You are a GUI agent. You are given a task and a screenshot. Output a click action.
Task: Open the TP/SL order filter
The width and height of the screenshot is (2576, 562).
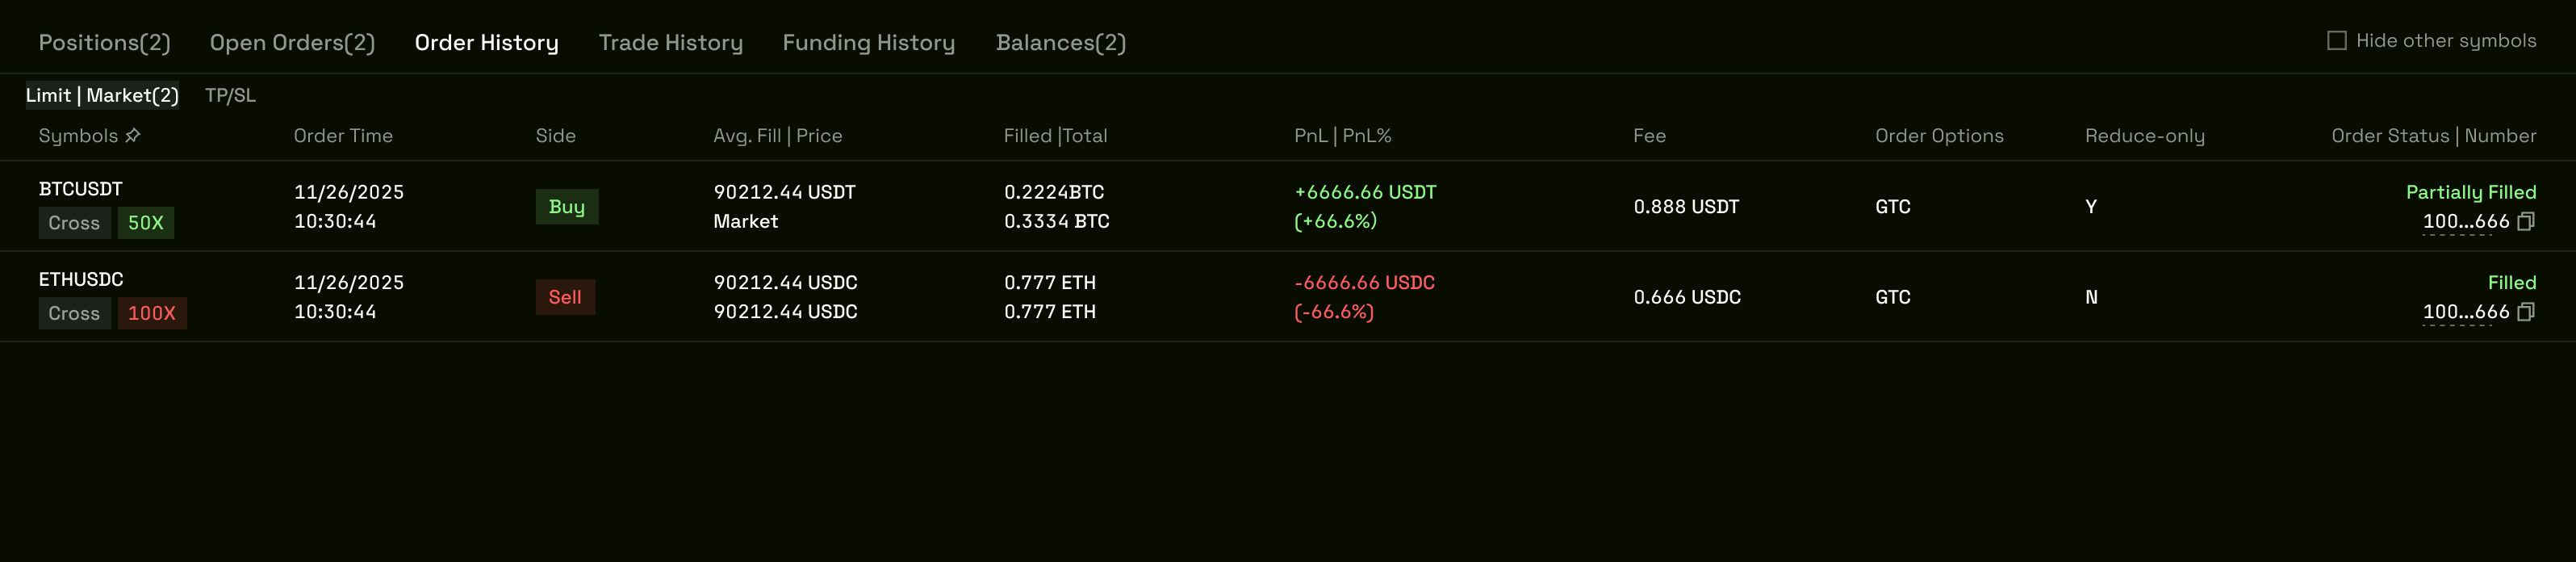coord(230,95)
